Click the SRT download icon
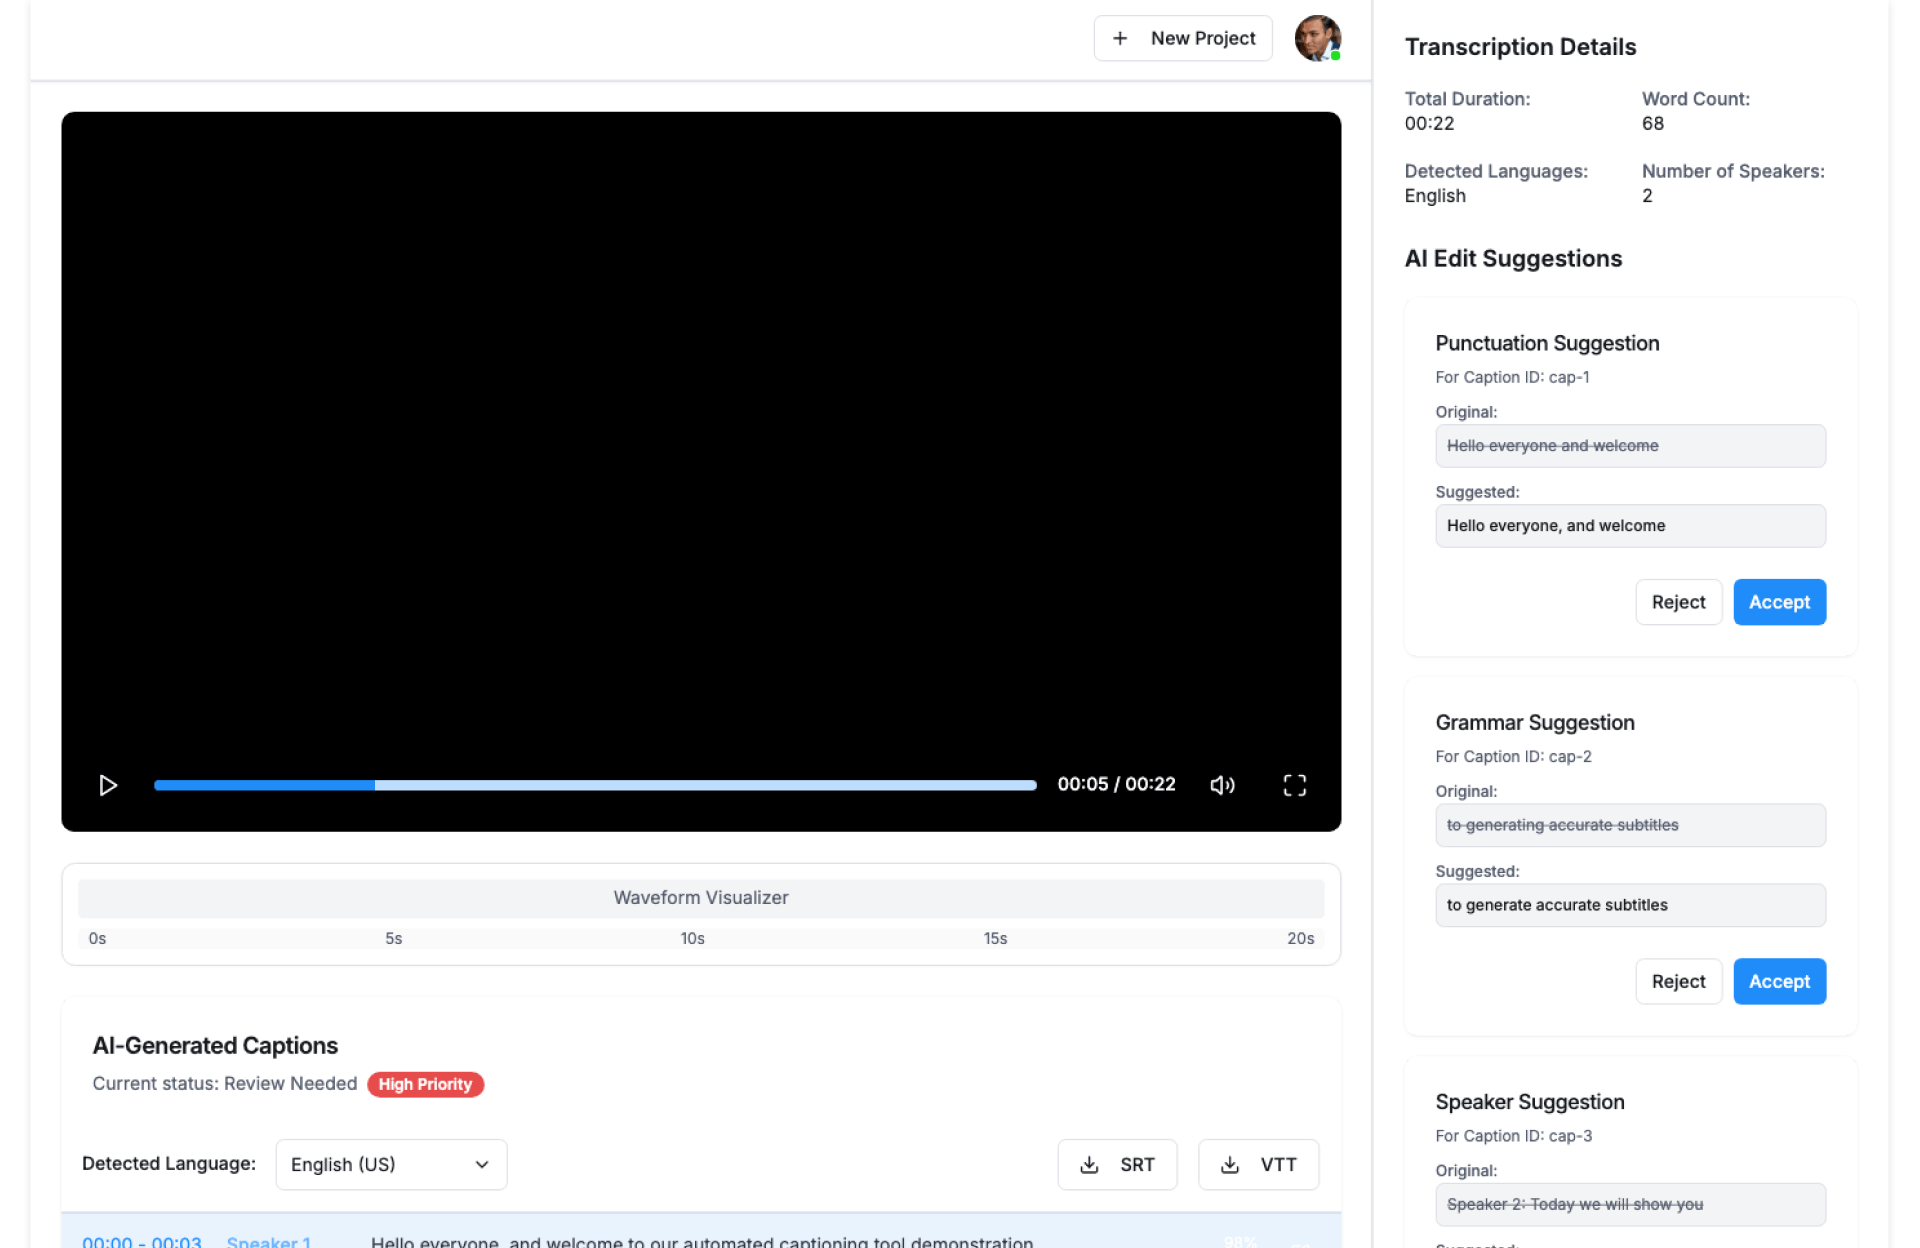The image size is (1920, 1248). [1089, 1164]
